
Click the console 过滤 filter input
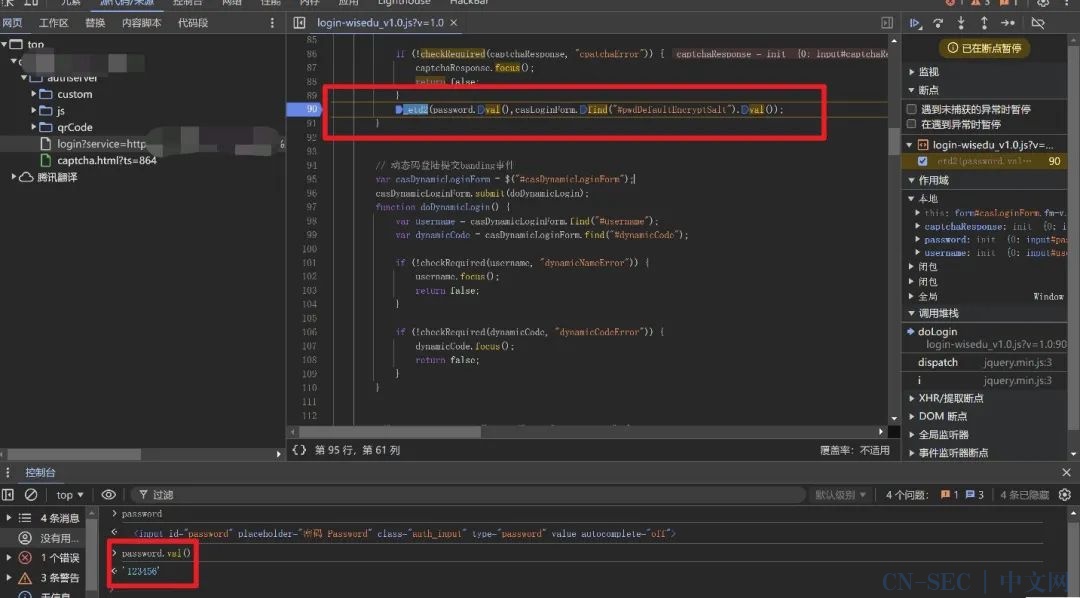(x=468, y=495)
